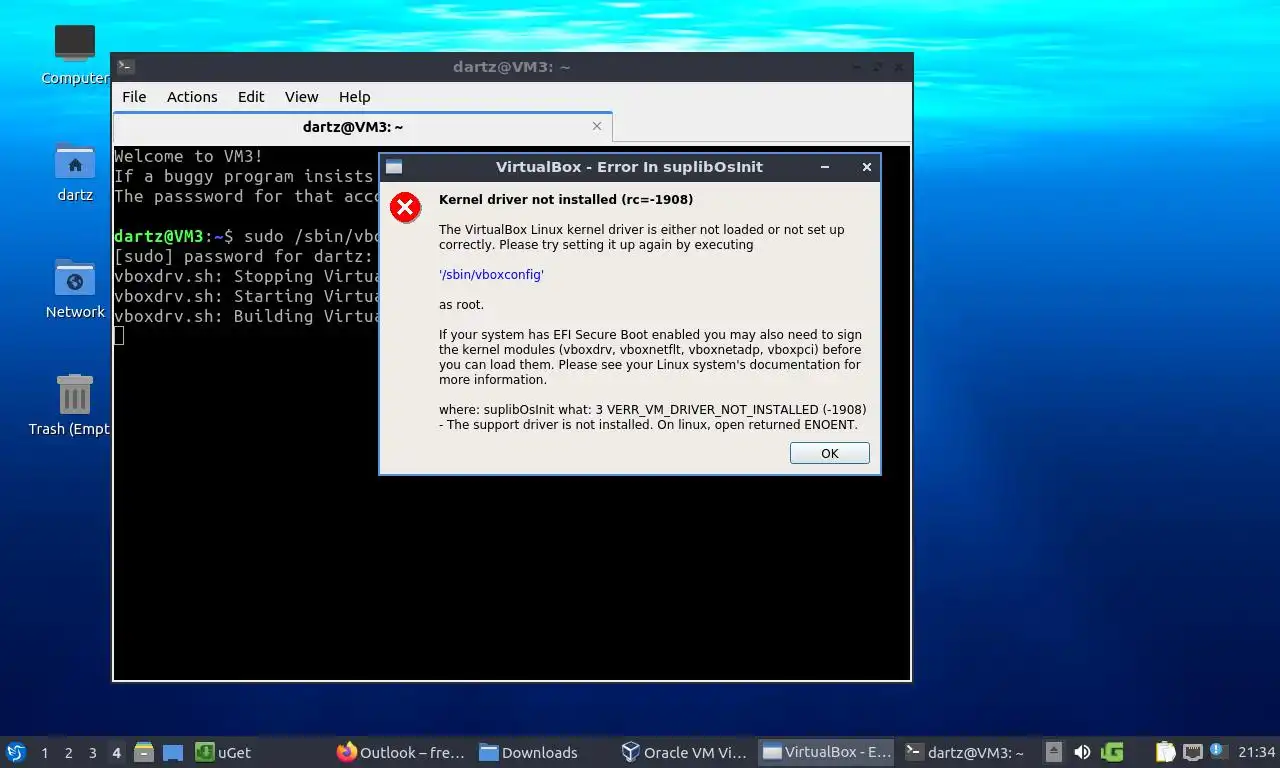The width and height of the screenshot is (1280, 768).
Task: Open the Network desktop icon
Action: pyautogui.click(x=75, y=288)
